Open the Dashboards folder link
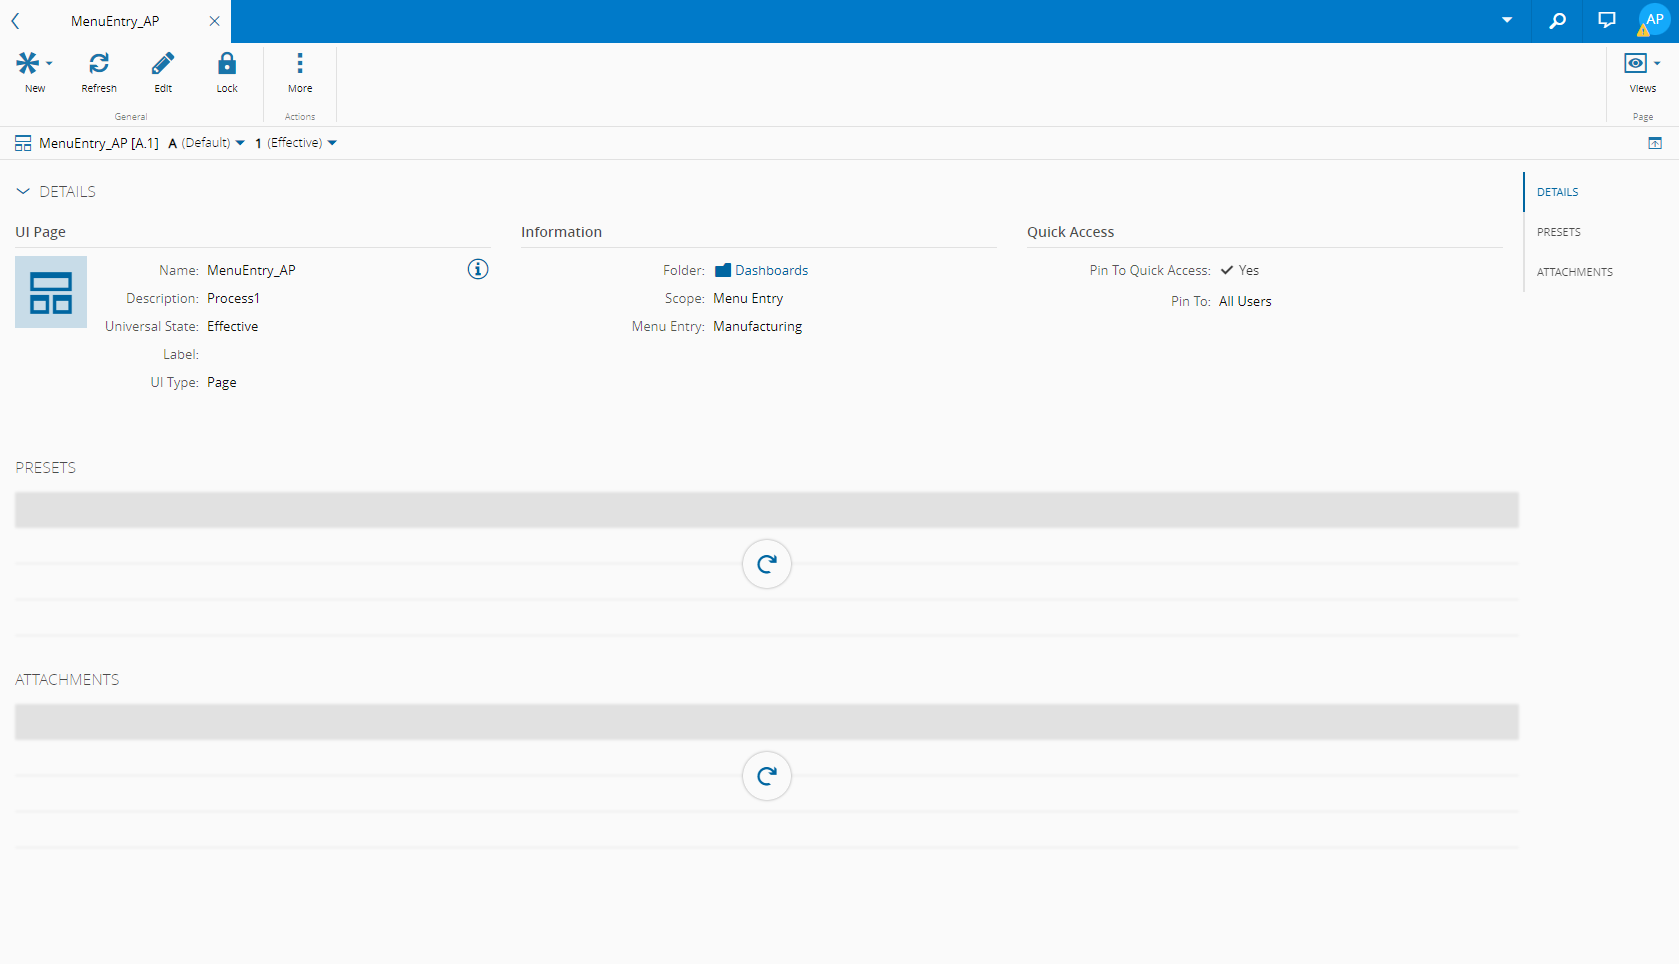The image size is (1679, 964). coord(771,270)
